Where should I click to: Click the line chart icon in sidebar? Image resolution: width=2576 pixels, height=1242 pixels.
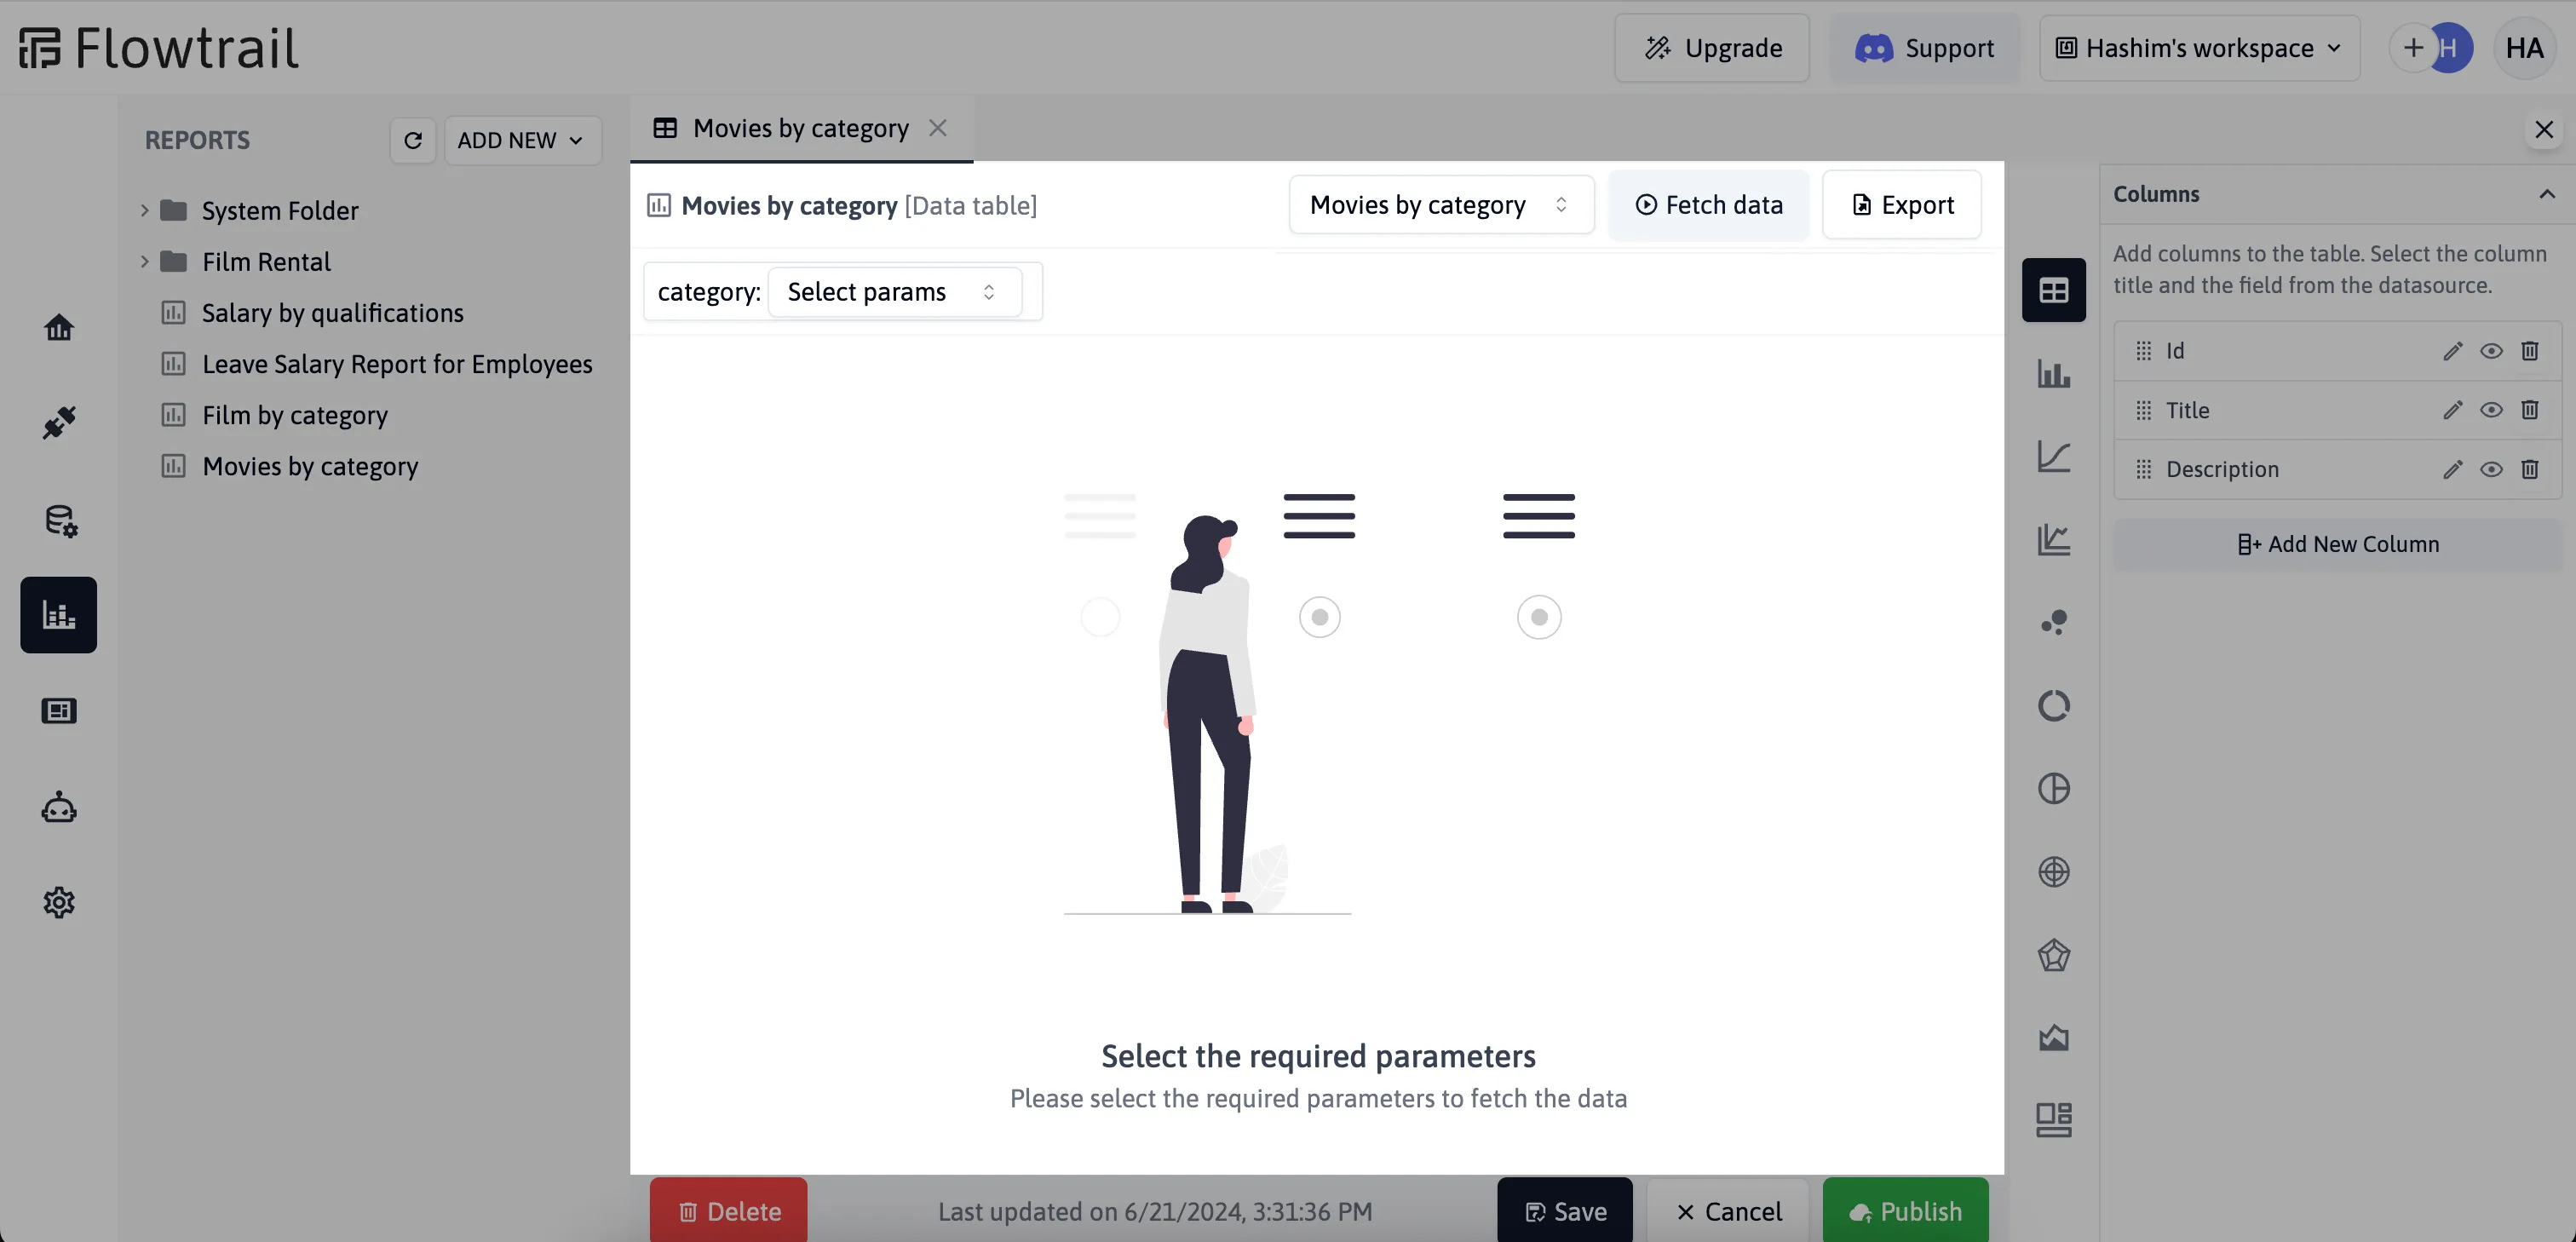click(x=2054, y=455)
